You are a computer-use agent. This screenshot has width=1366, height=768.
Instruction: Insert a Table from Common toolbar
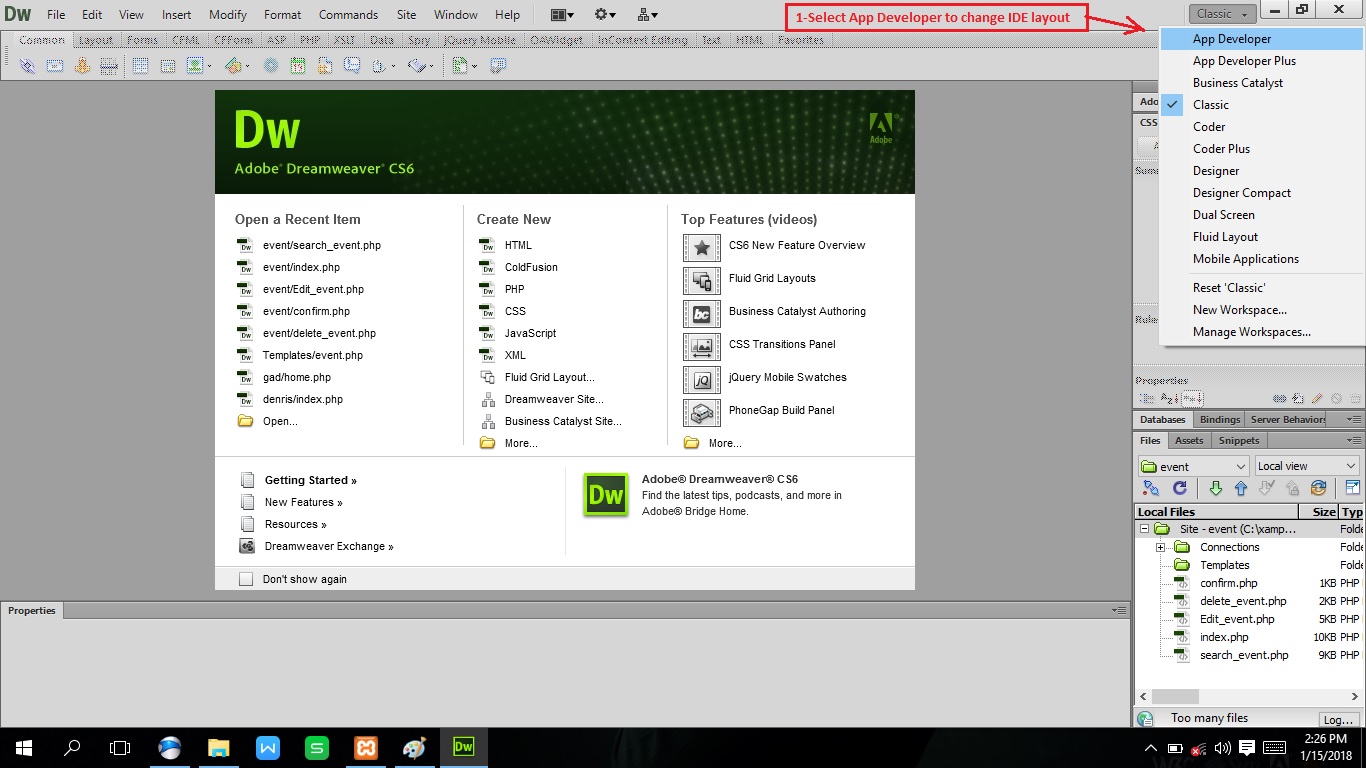pos(141,66)
